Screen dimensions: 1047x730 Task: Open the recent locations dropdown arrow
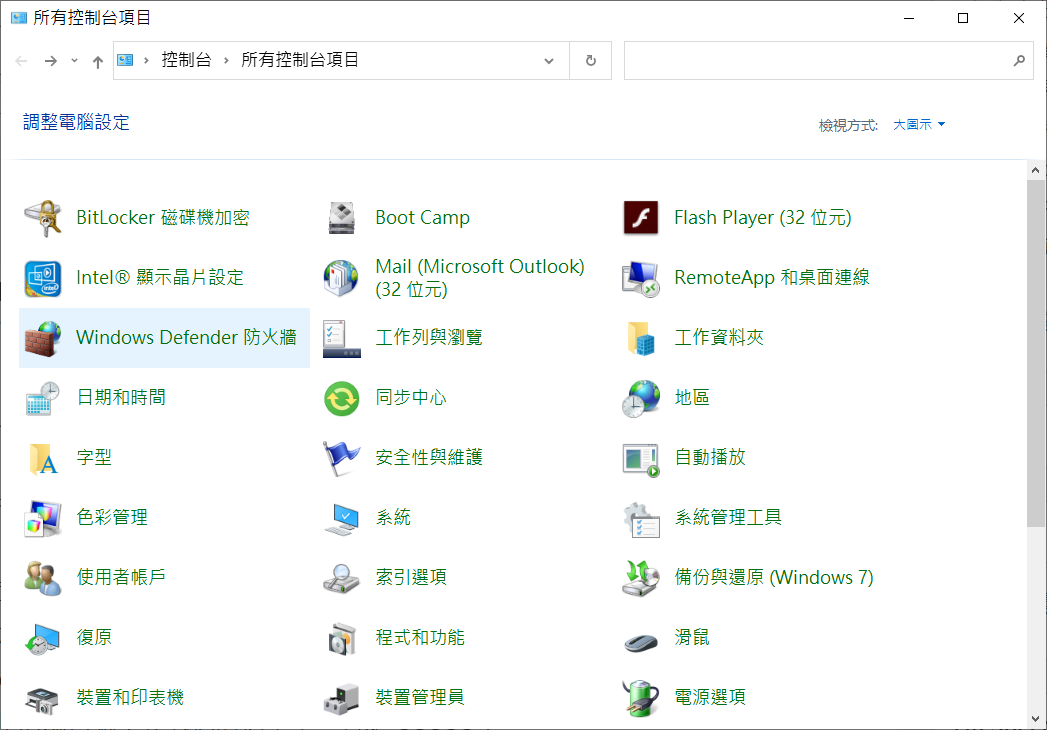click(74, 61)
